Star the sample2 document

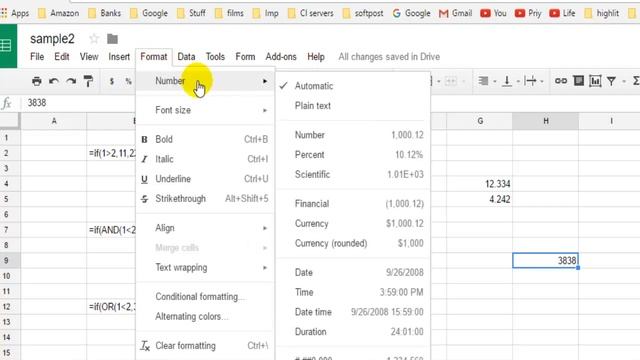(94, 39)
